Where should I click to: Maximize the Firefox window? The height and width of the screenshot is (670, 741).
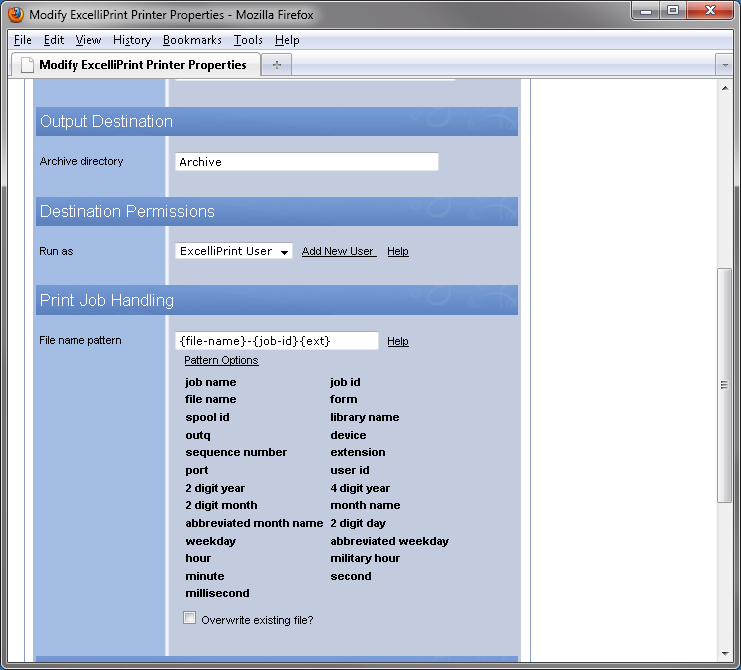click(673, 11)
